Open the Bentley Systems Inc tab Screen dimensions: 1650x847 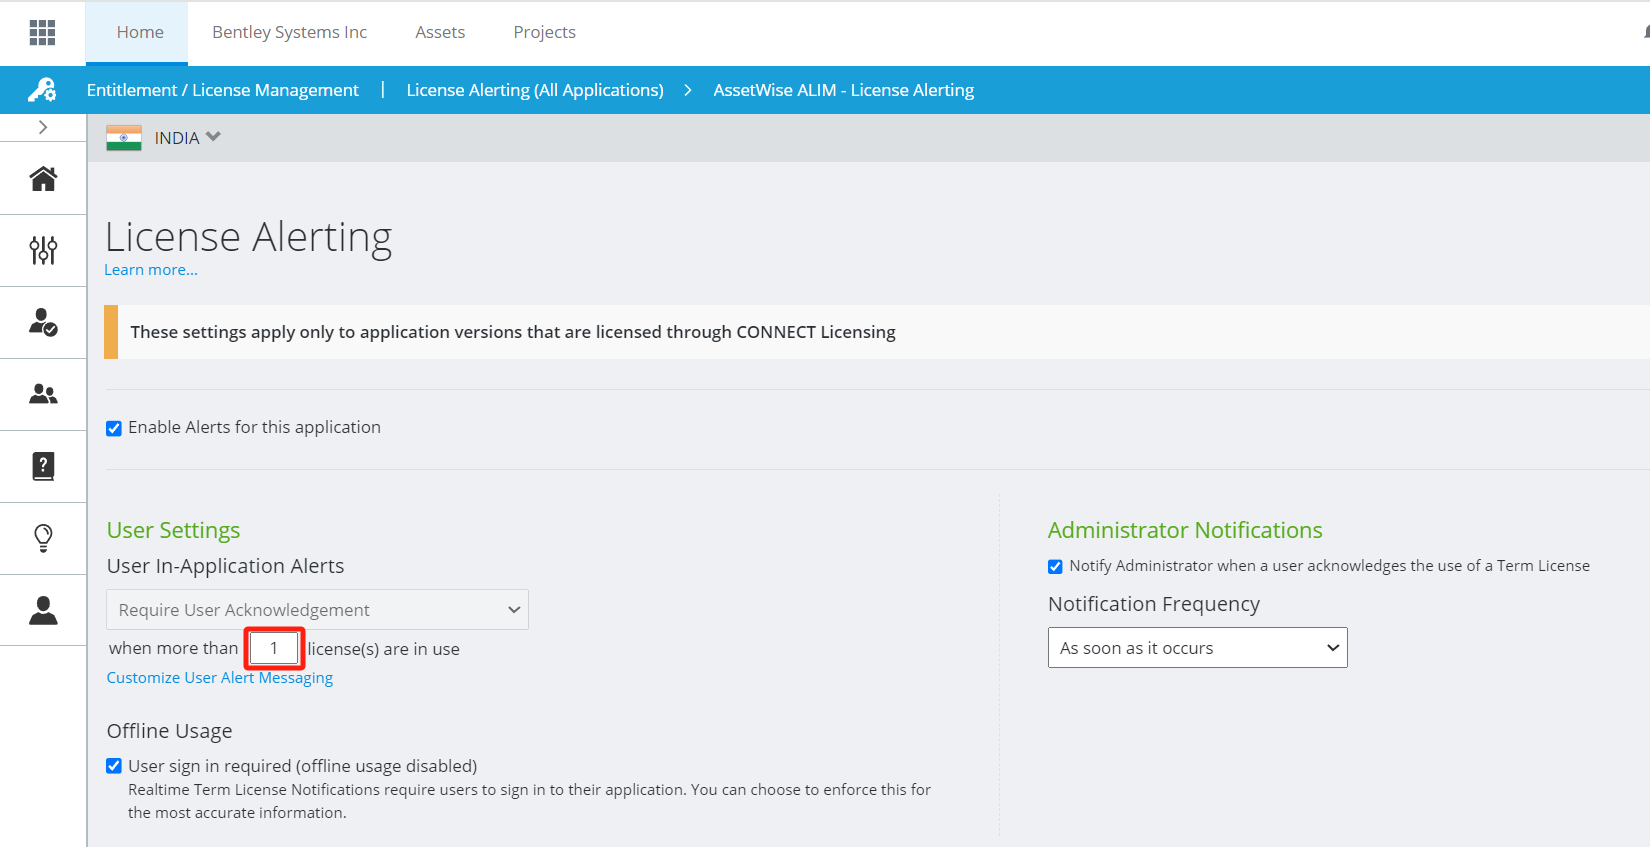coord(289,32)
